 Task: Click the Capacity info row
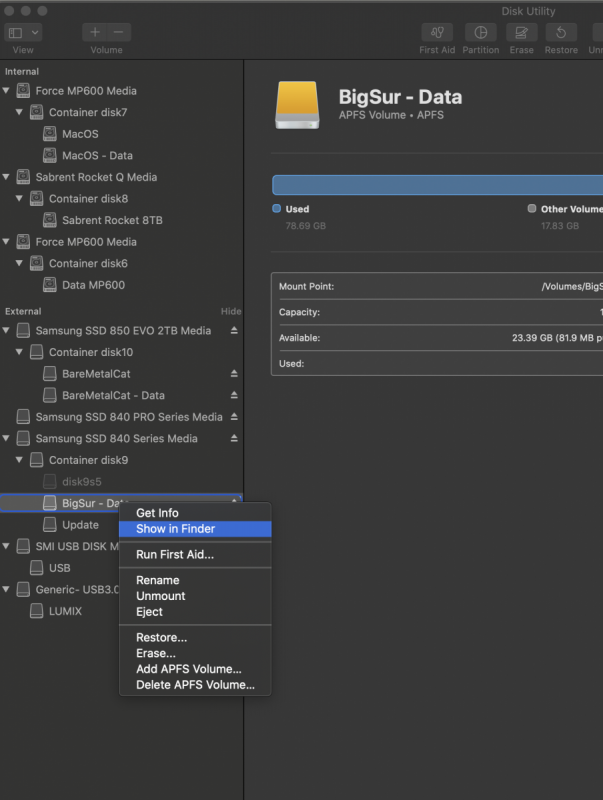[x=438, y=312]
